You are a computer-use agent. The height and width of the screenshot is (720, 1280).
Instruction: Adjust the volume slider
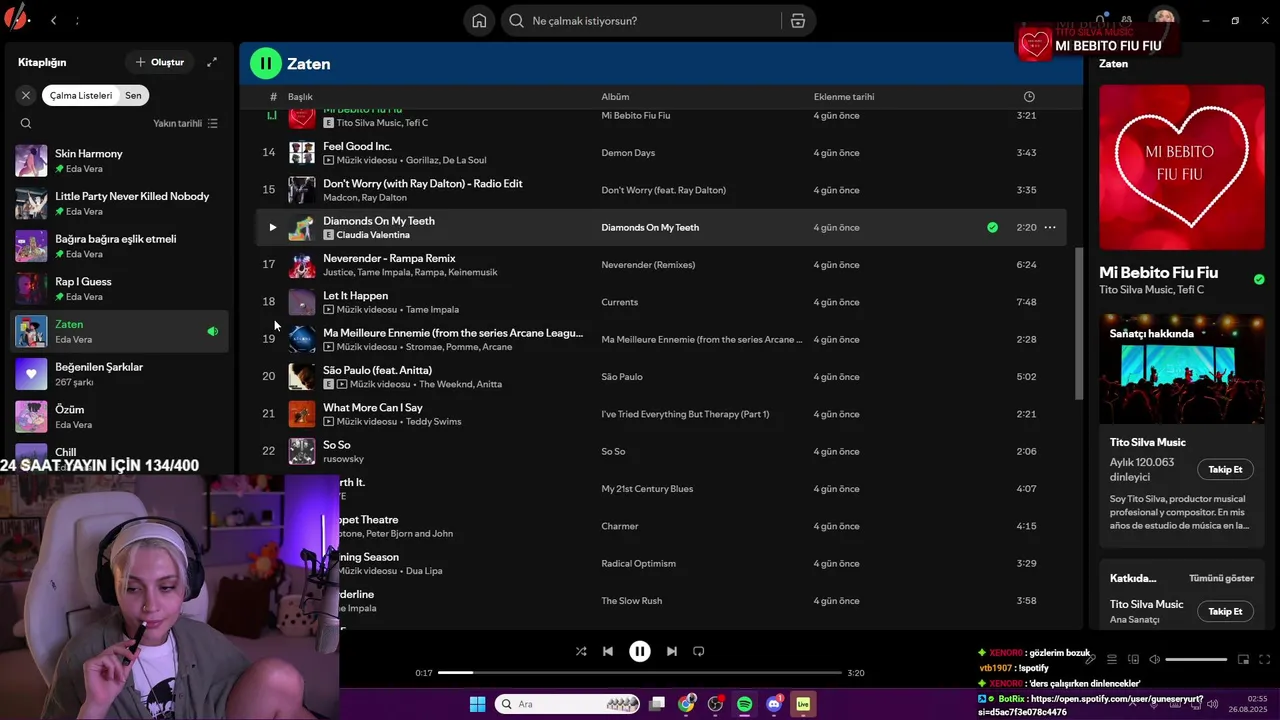[x=1196, y=659]
